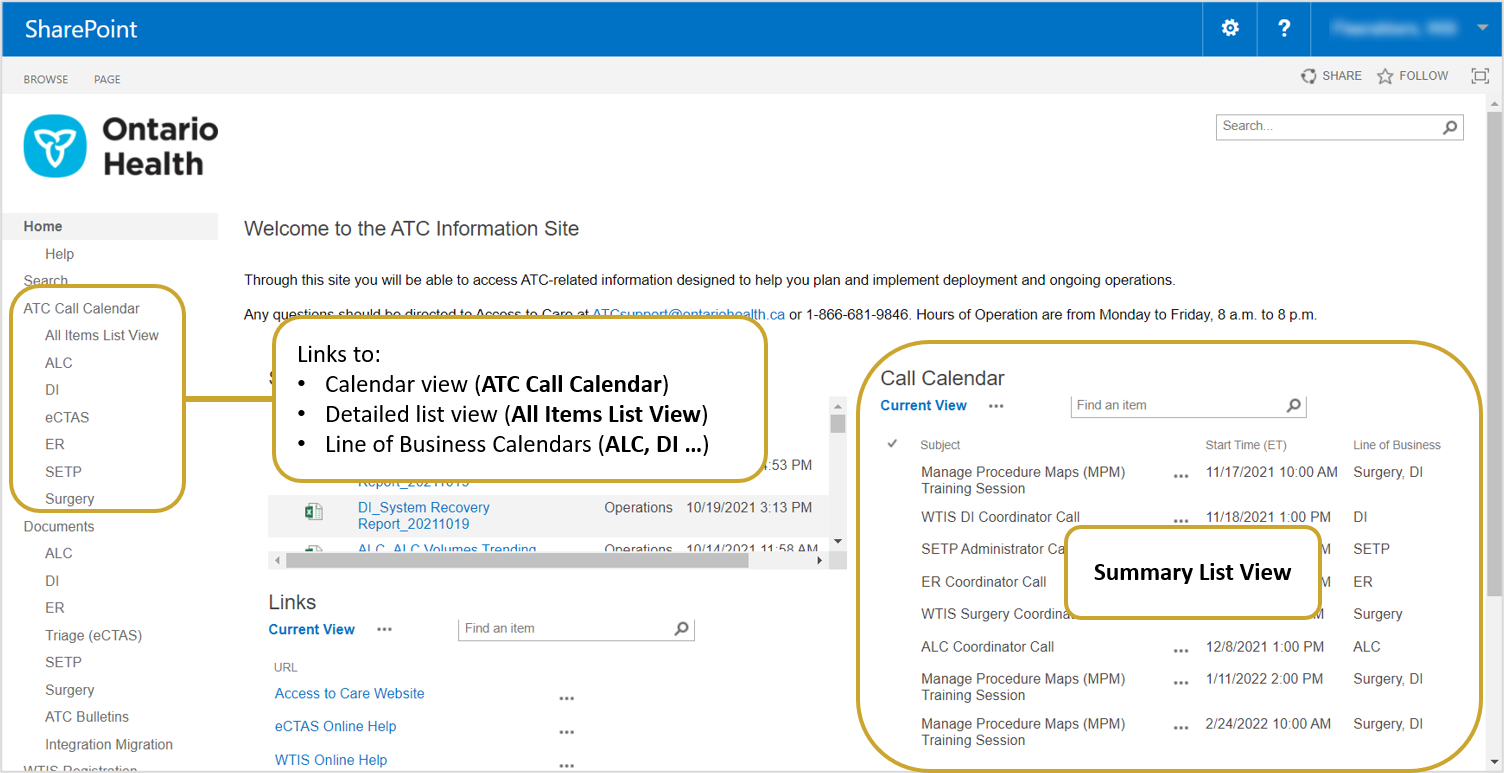
Task: Open ALC Coordinator Call item
Action: (988, 647)
